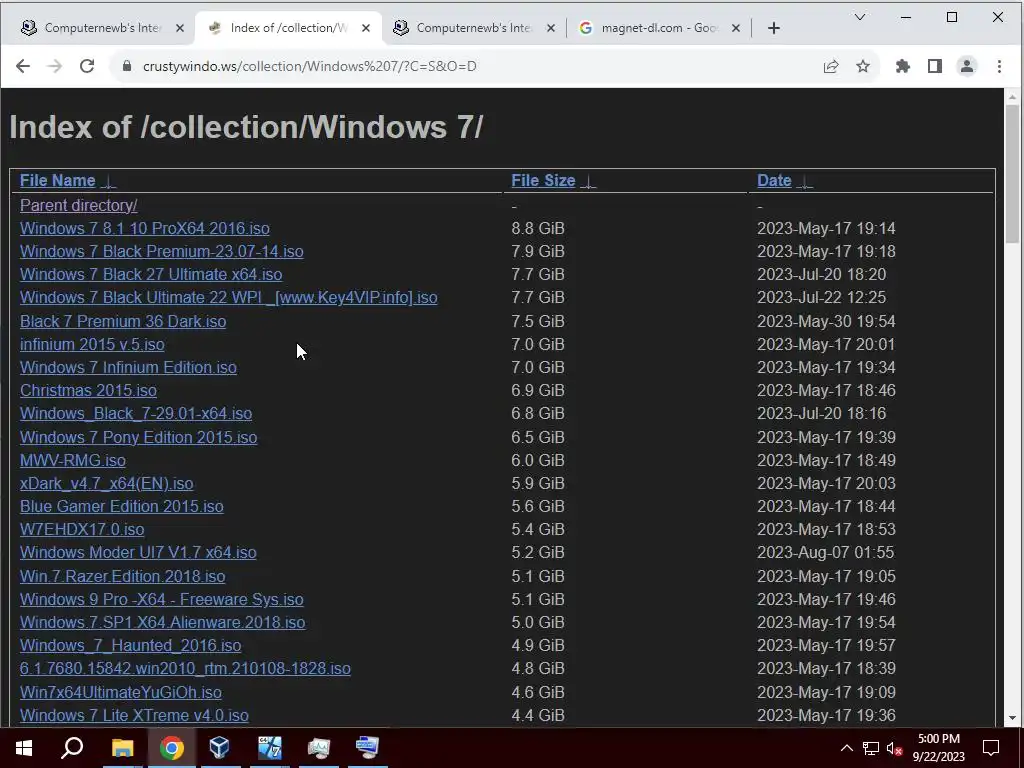1024x768 pixels.
Task: Open taskbar search magnifier
Action: pyautogui.click(x=72, y=747)
